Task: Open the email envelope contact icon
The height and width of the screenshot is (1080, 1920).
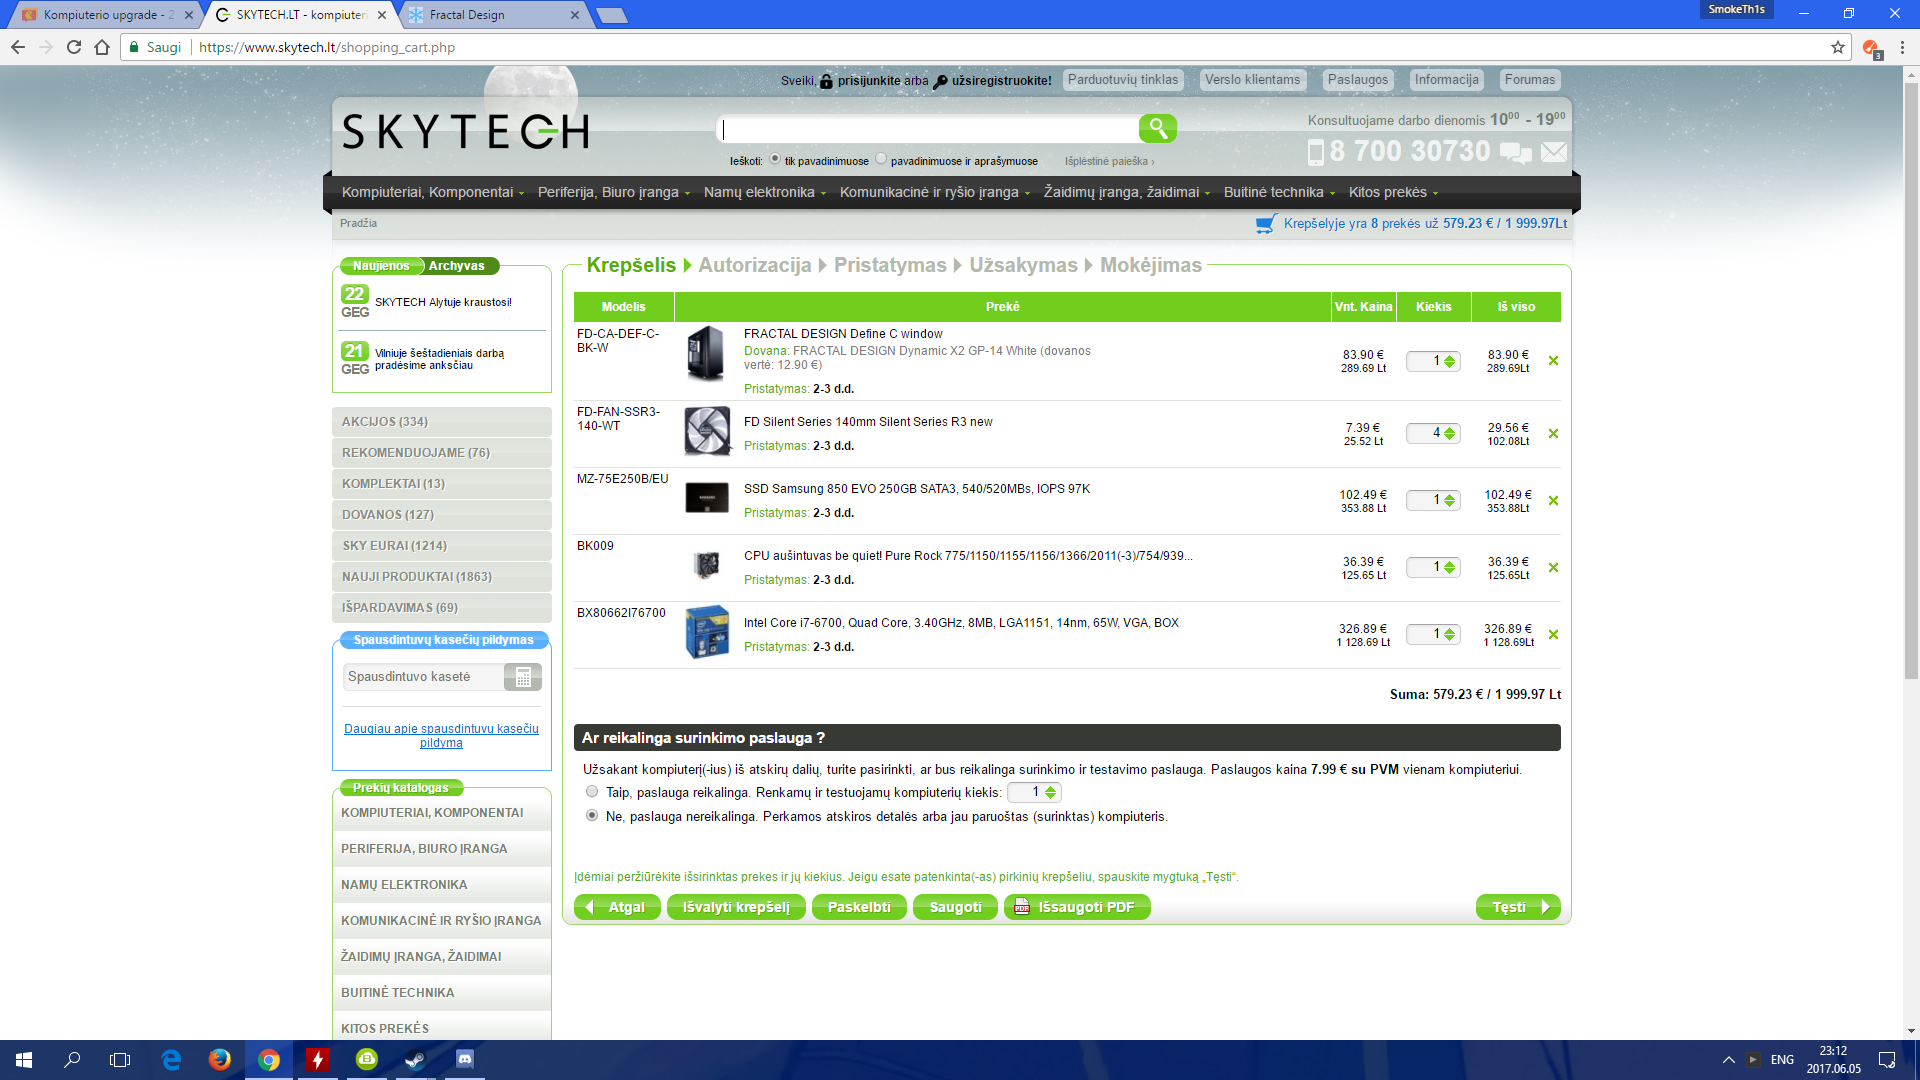Action: tap(1553, 152)
